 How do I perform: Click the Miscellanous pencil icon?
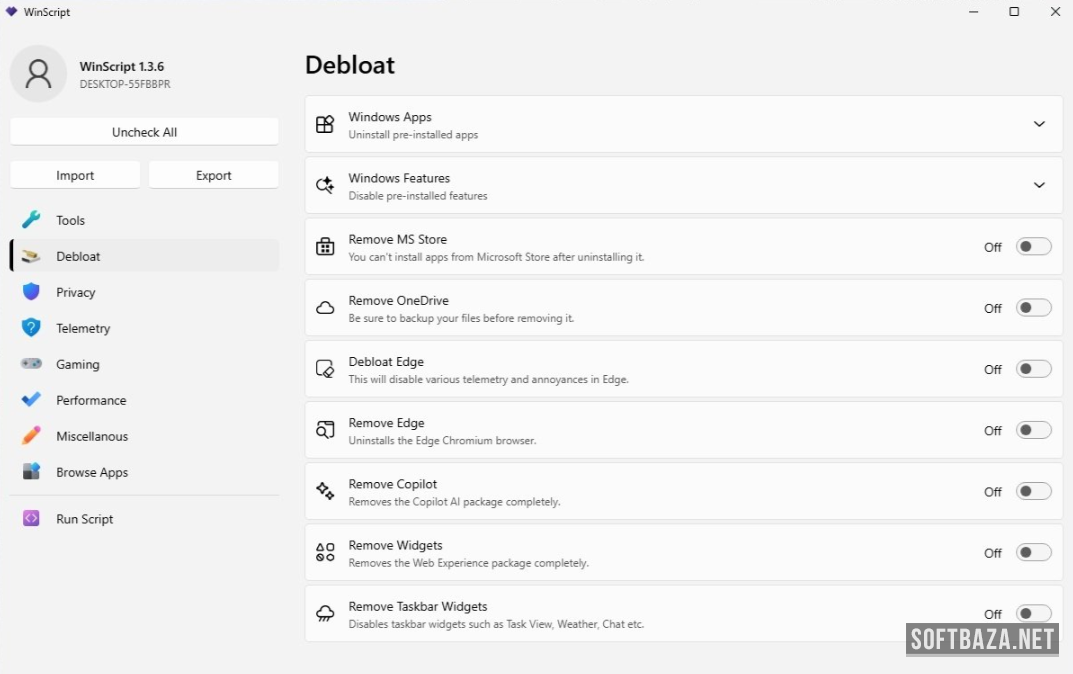pyautogui.click(x=31, y=436)
